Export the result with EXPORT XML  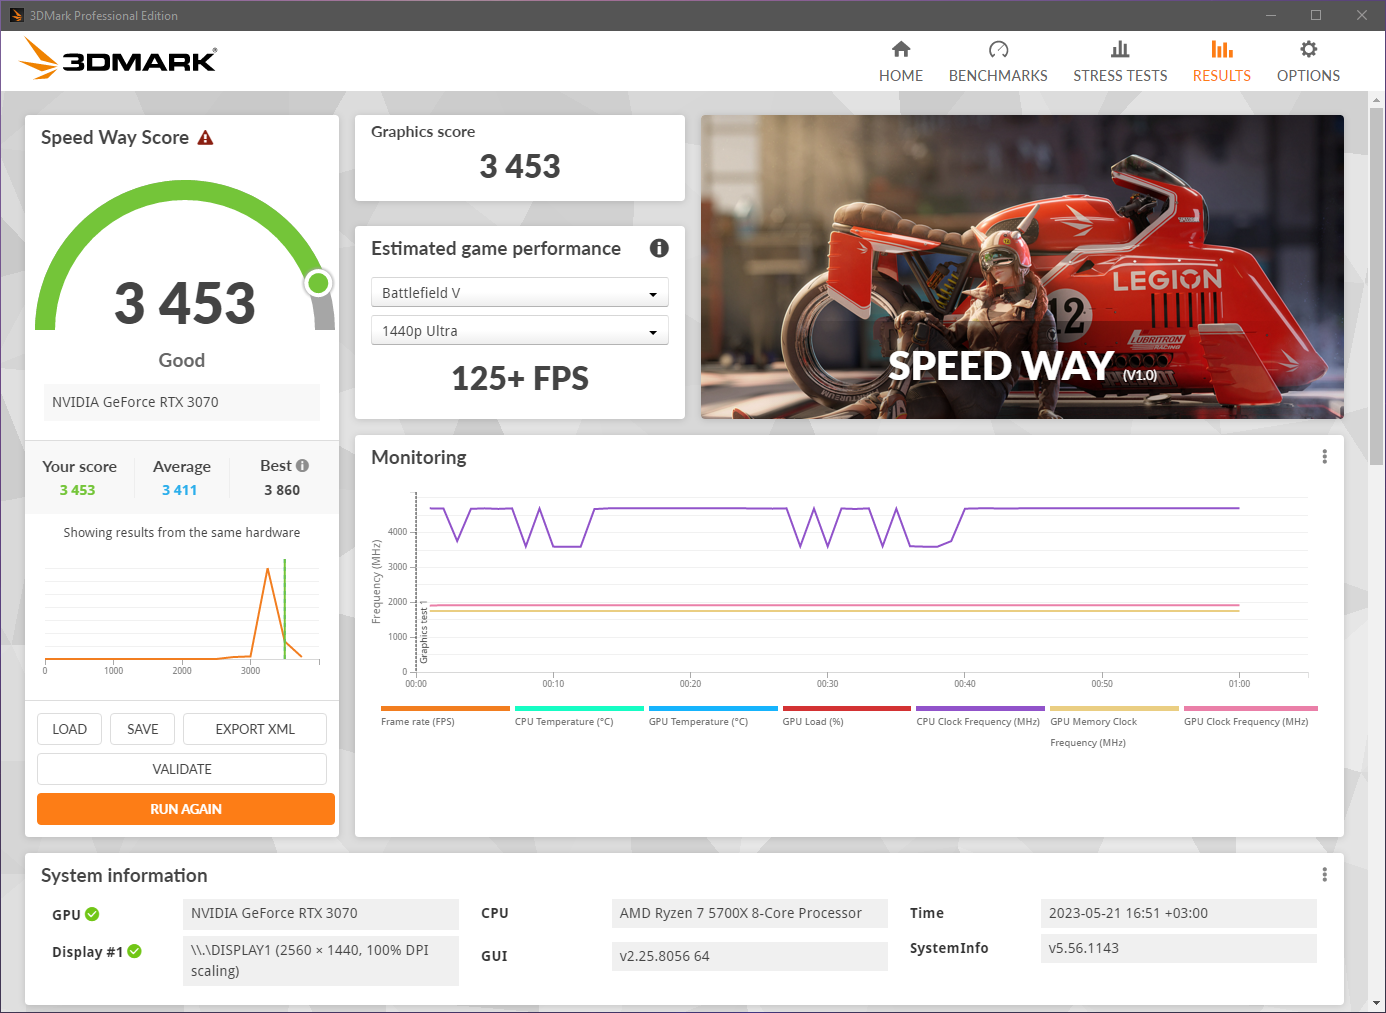[x=254, y=729]
